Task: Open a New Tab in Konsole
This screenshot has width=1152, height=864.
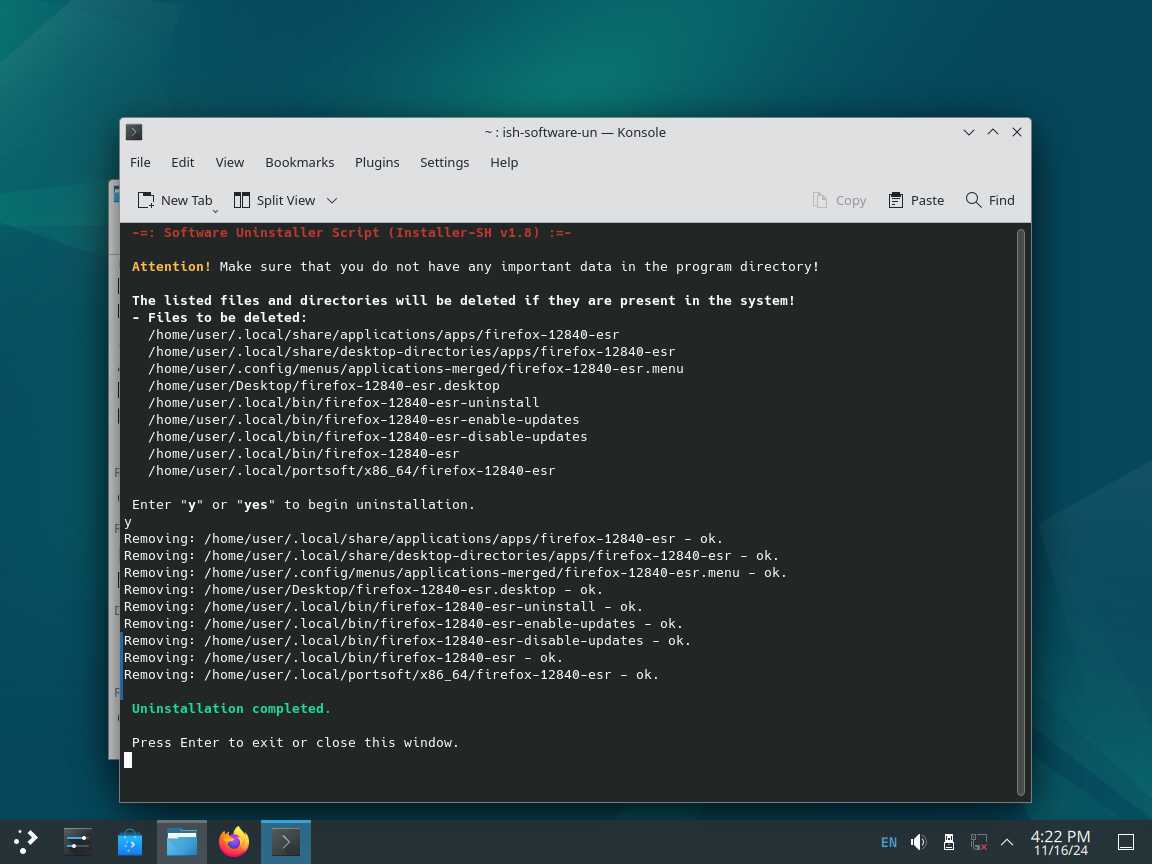Action: point(175,201)
